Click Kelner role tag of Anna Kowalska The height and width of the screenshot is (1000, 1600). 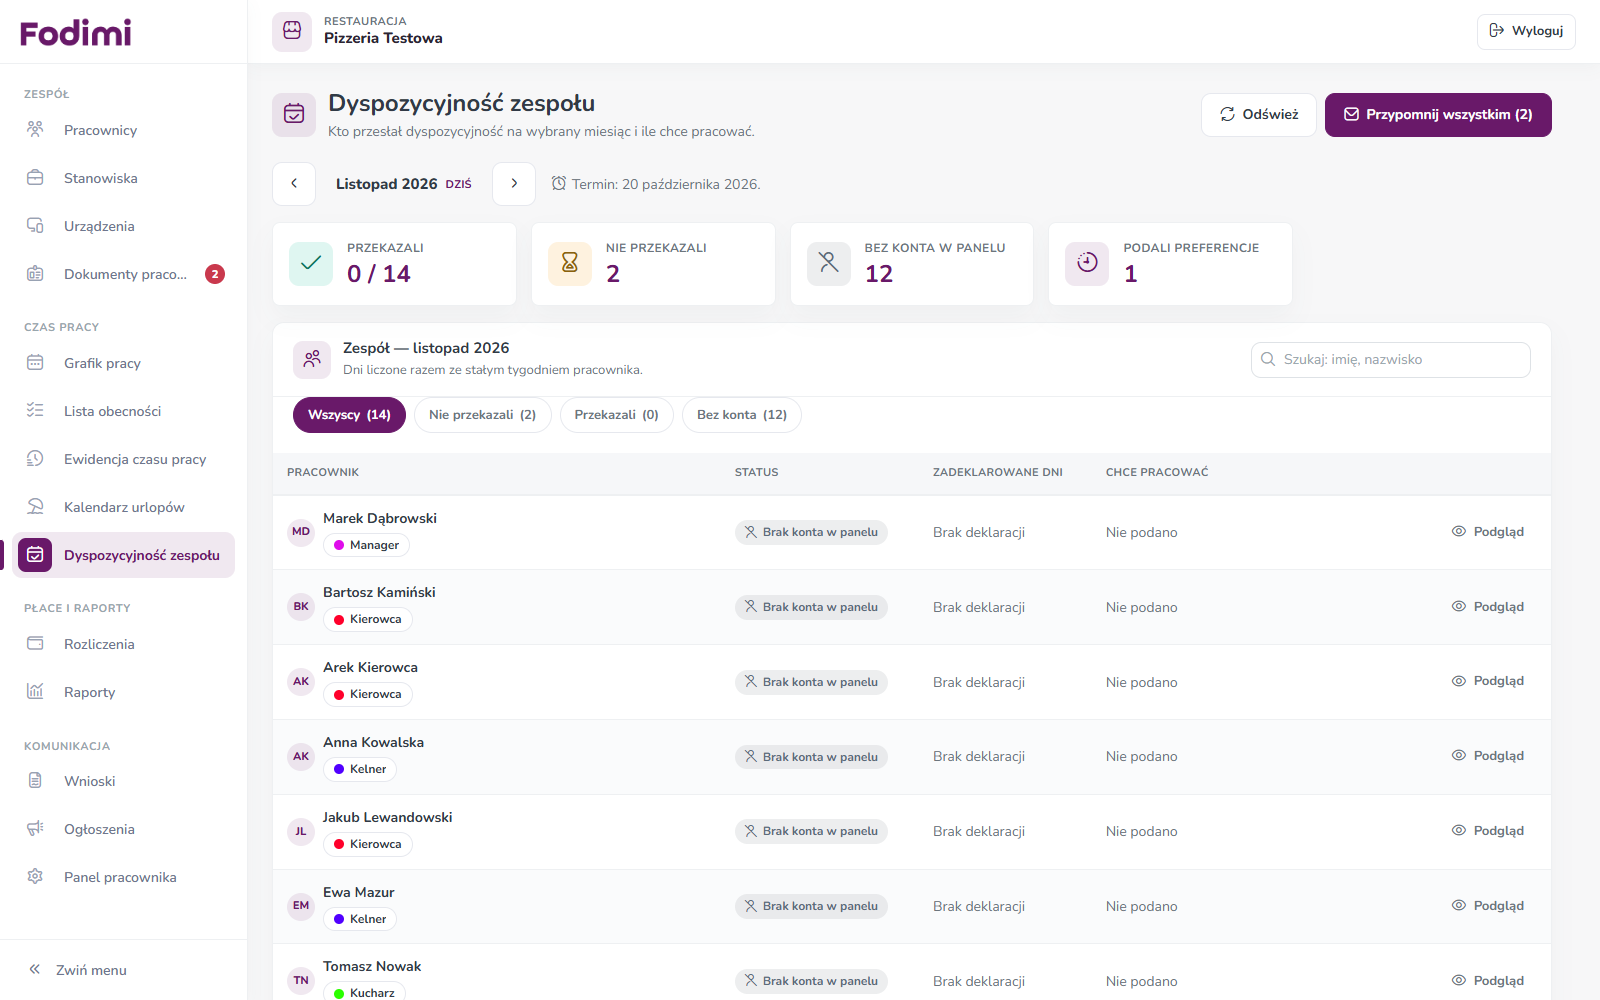[360, 769]
